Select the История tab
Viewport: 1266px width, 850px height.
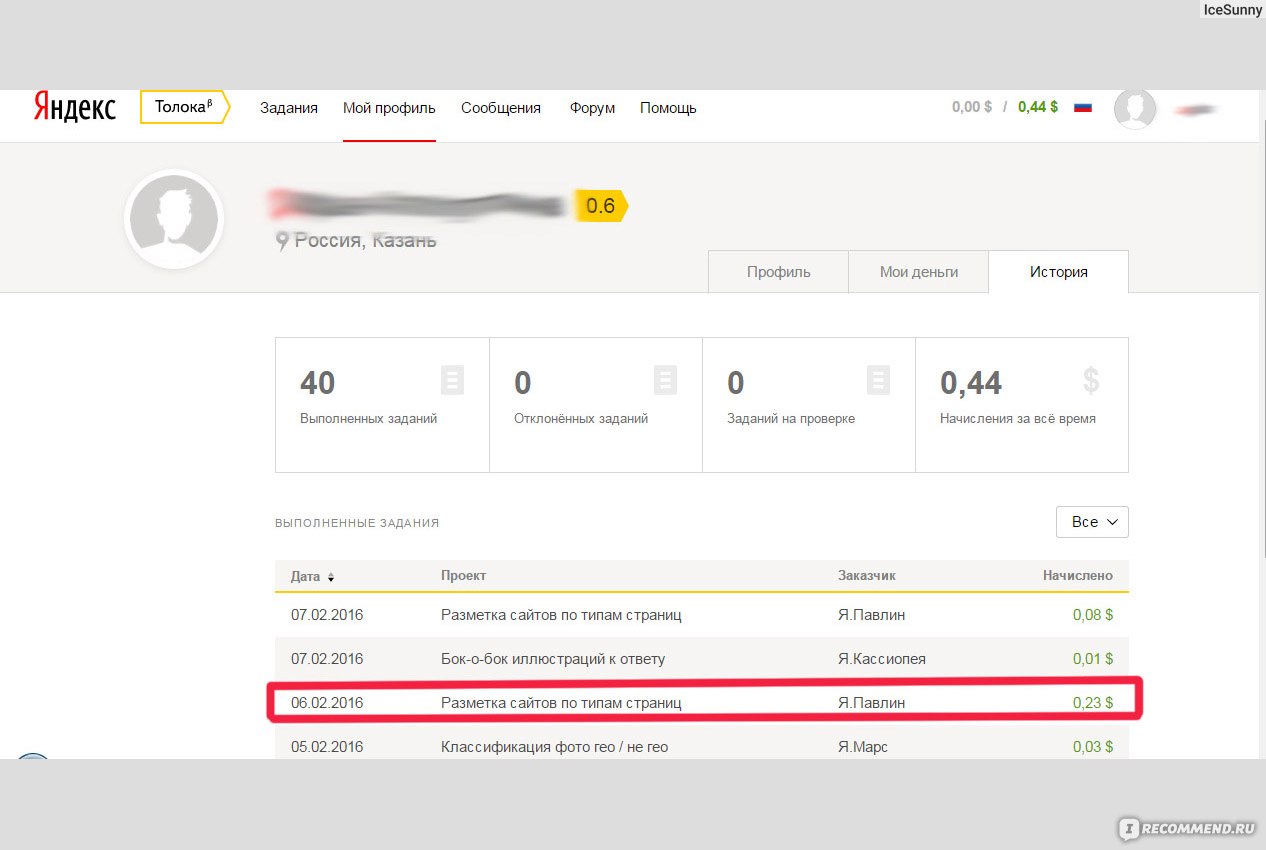pyautogui.click(x=1058, y=272)
